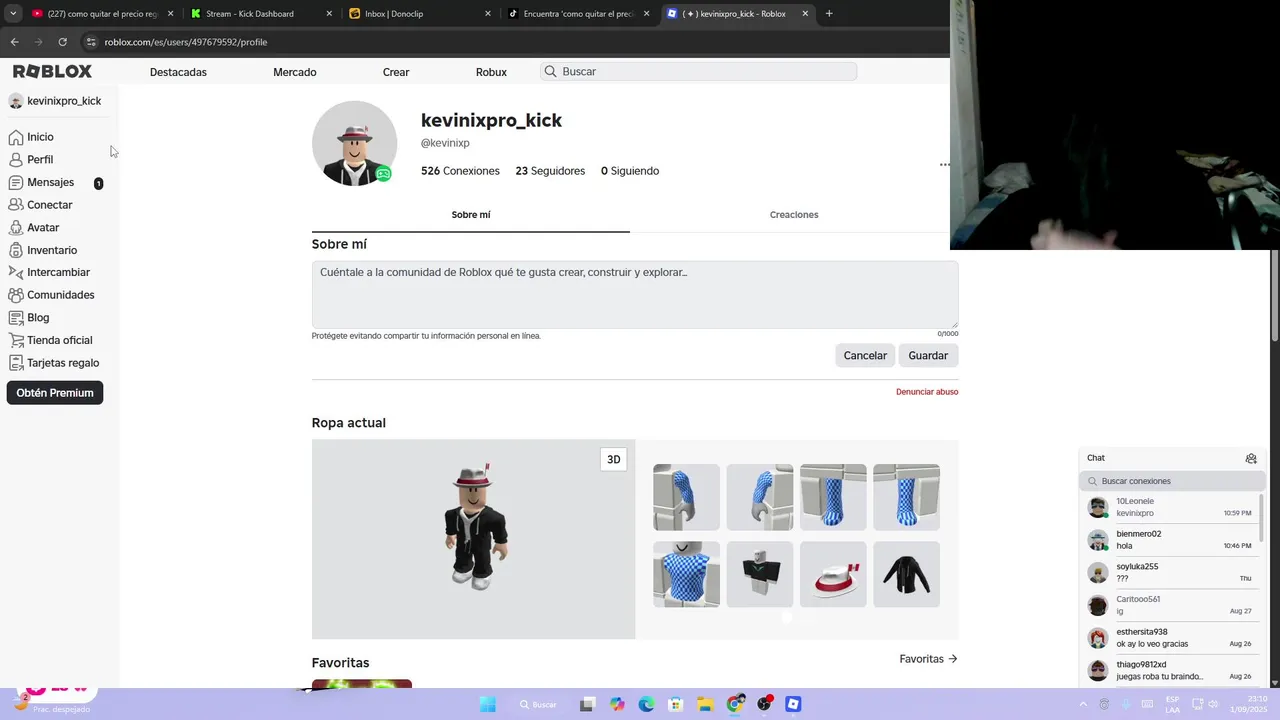Reload the page with the refresh icon
The width and height of the screenshot is (1280, 720).
[62, 42]
